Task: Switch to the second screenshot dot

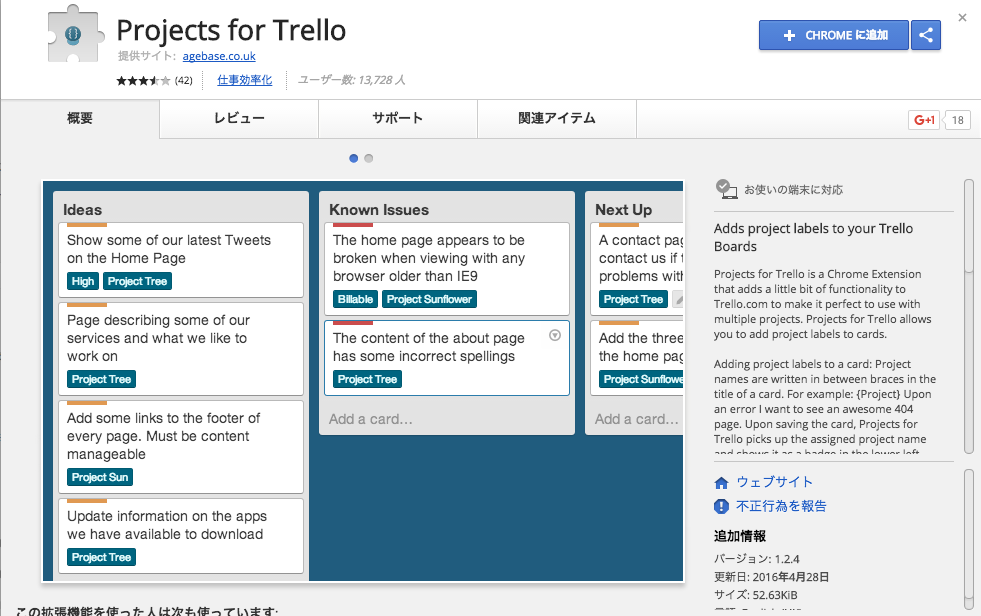Action: coord(369,158)
